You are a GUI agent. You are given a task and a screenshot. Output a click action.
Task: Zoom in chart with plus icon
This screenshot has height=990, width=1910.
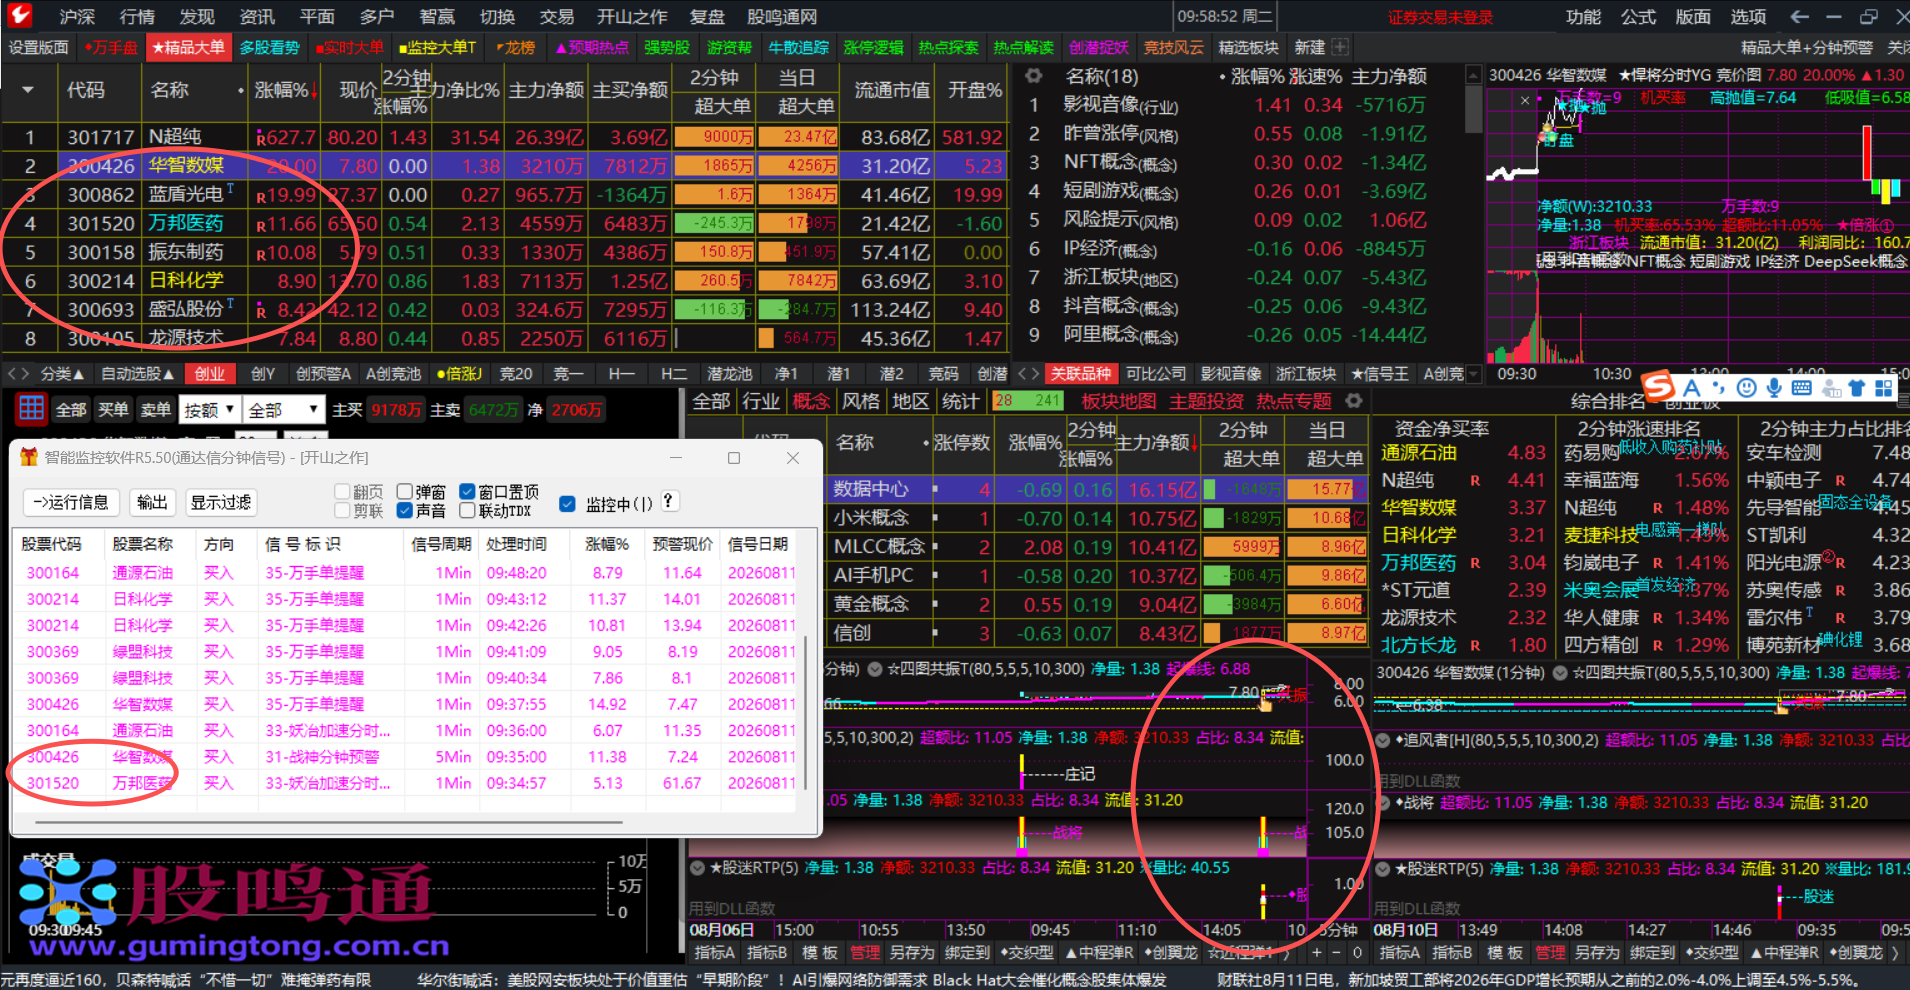1316,953
